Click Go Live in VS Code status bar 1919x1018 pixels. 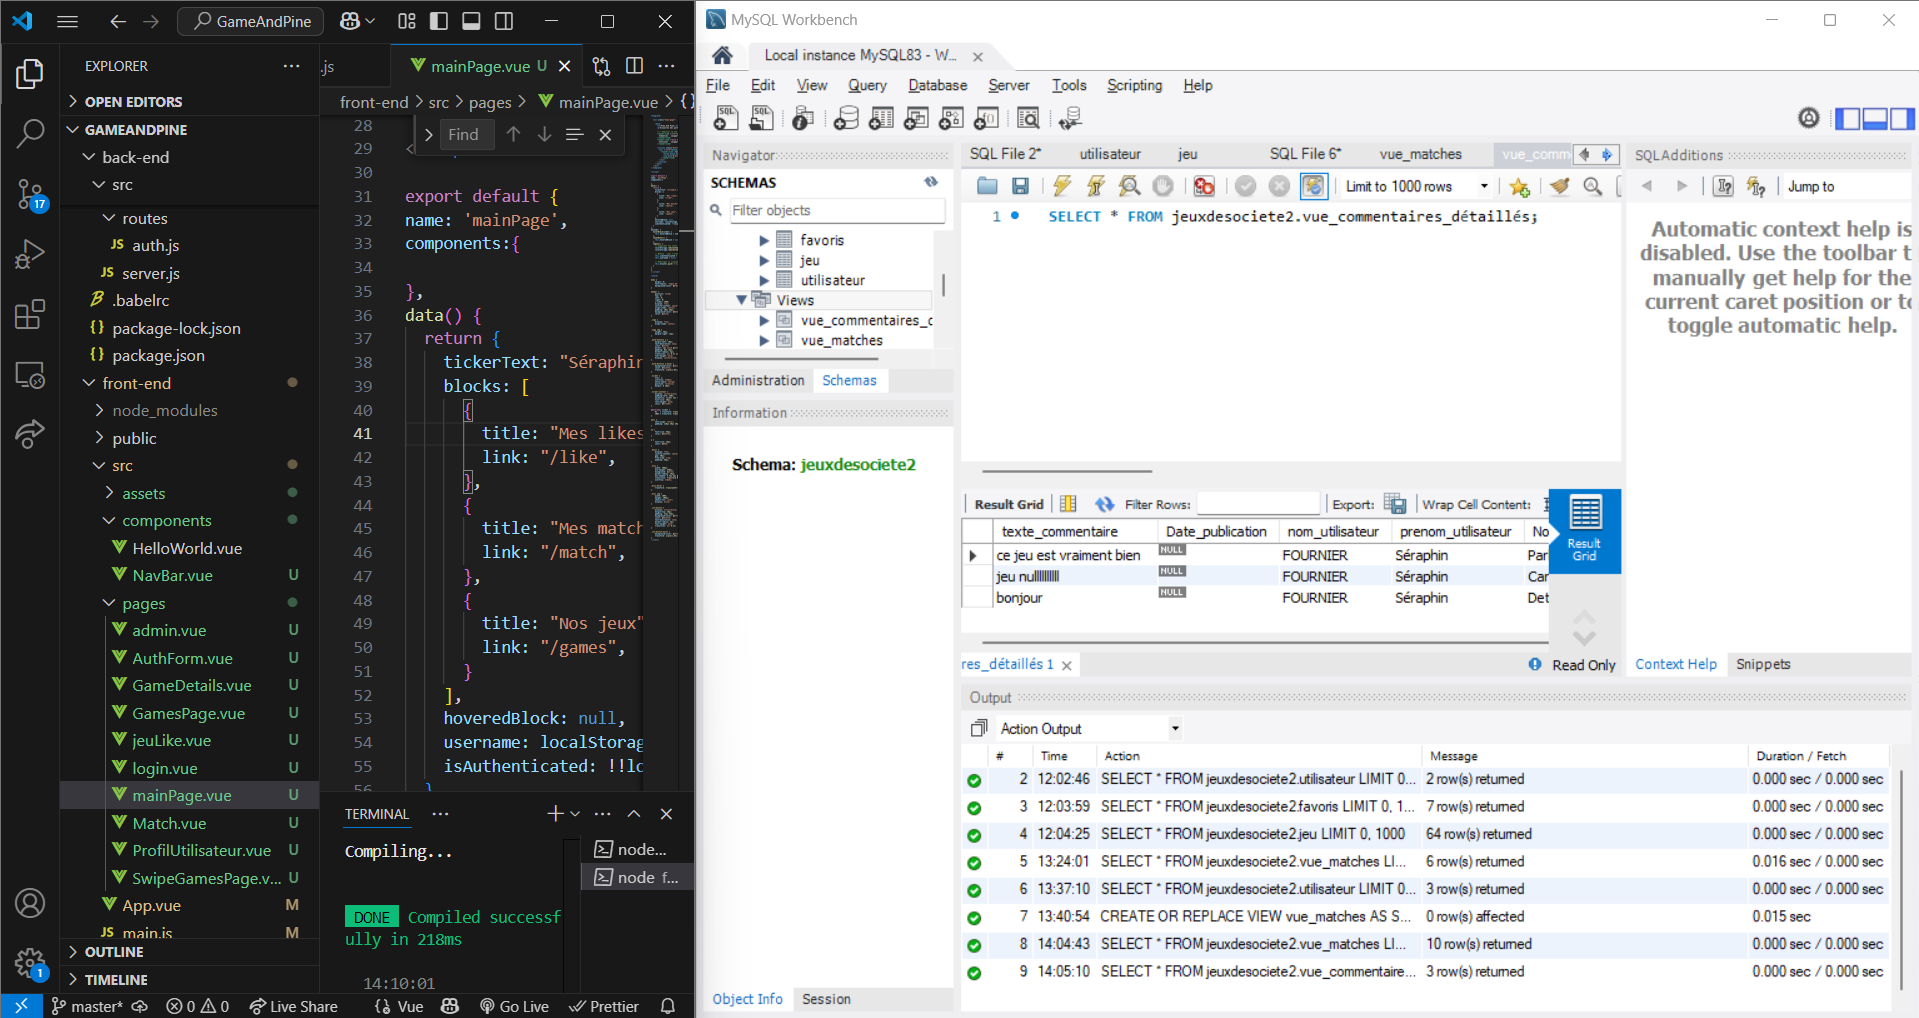514,1006
